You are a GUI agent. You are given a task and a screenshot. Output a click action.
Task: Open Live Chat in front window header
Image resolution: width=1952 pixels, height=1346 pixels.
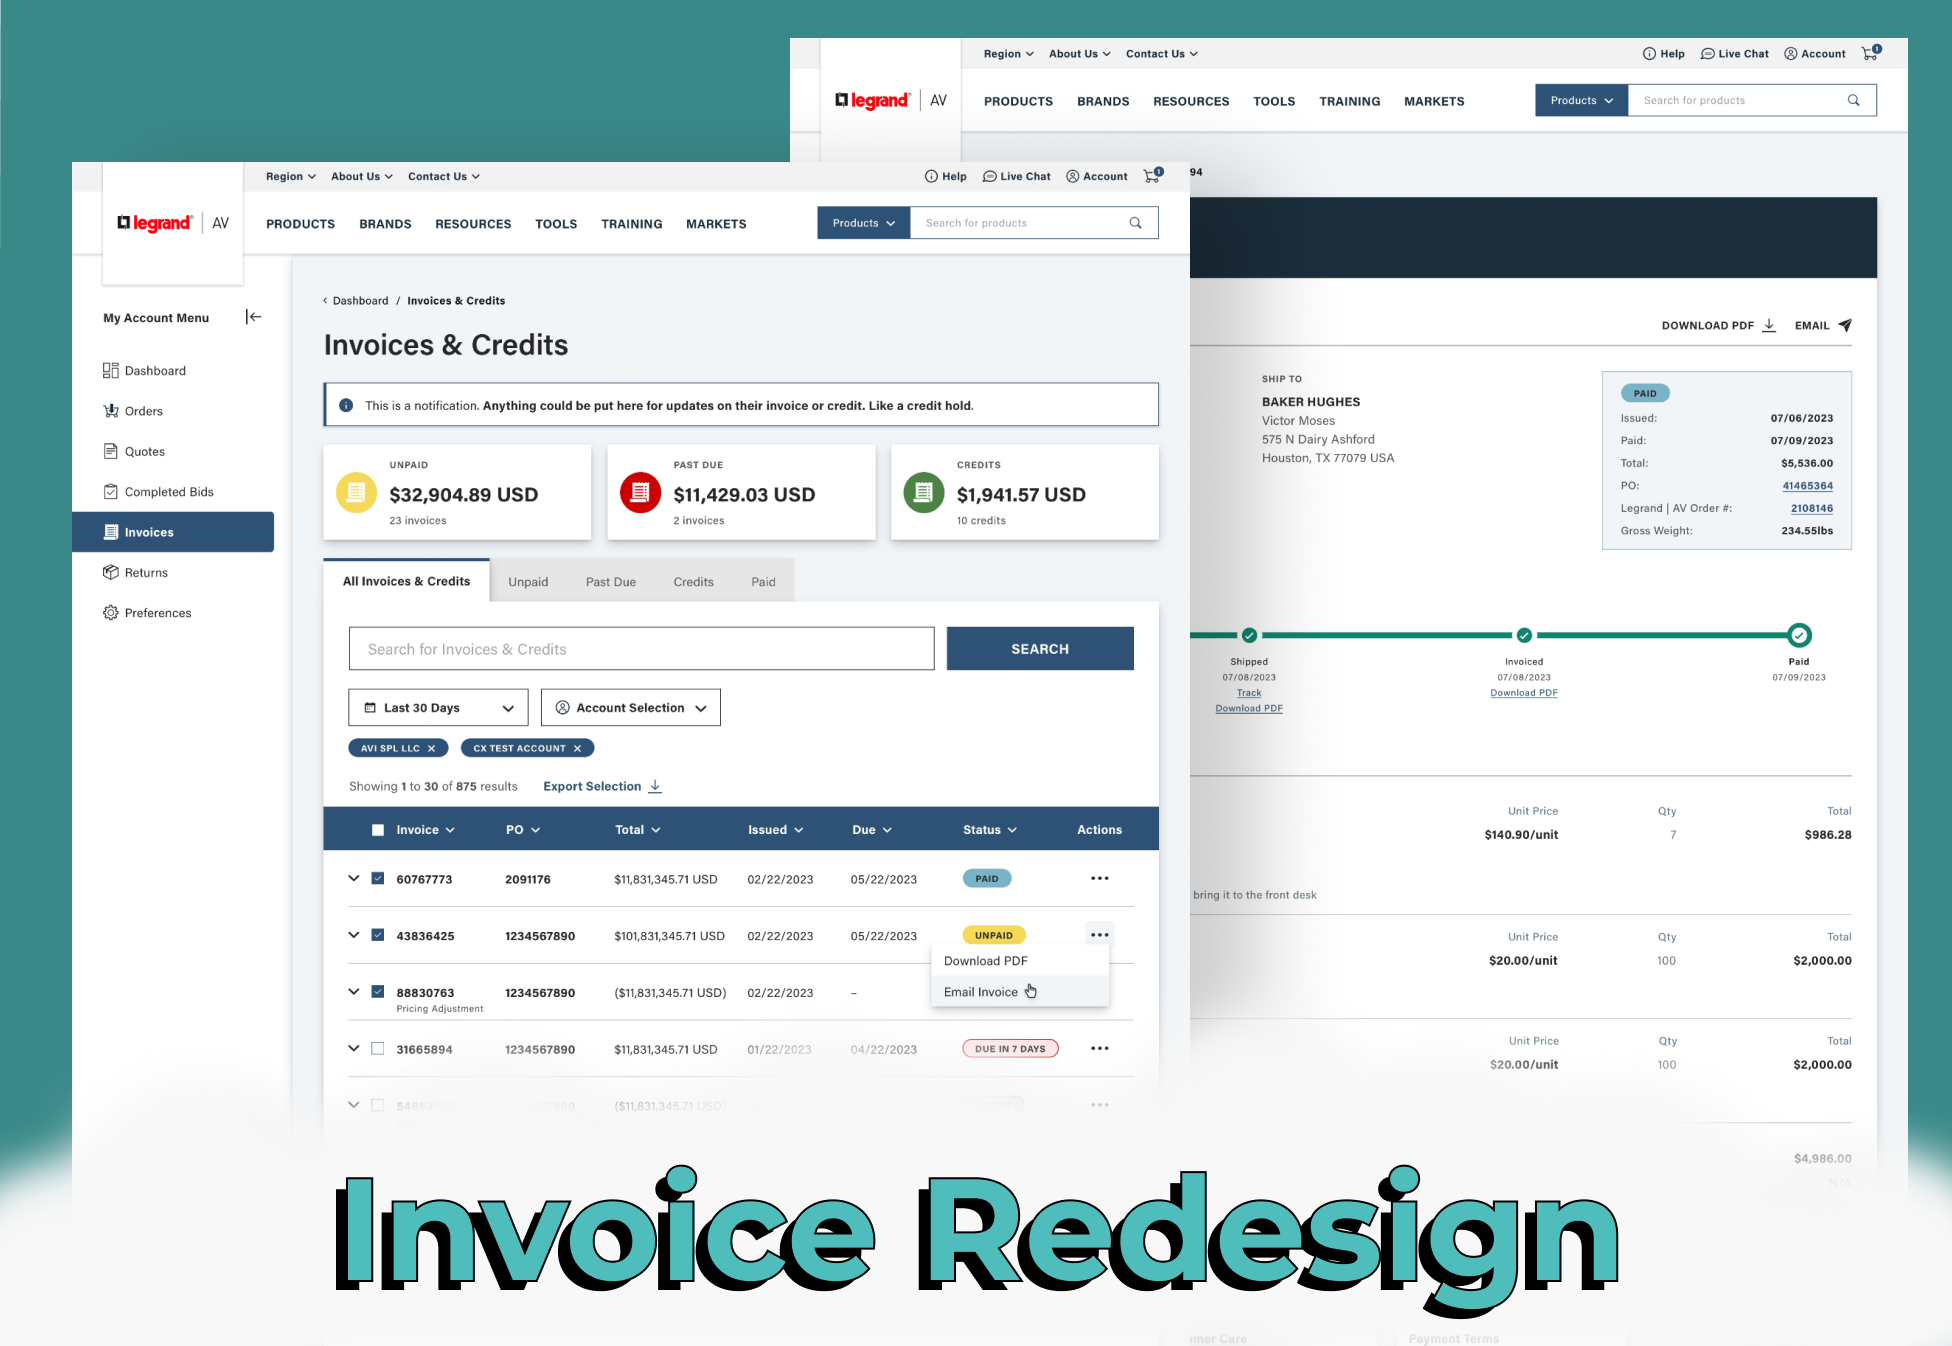pos(1017,176)
